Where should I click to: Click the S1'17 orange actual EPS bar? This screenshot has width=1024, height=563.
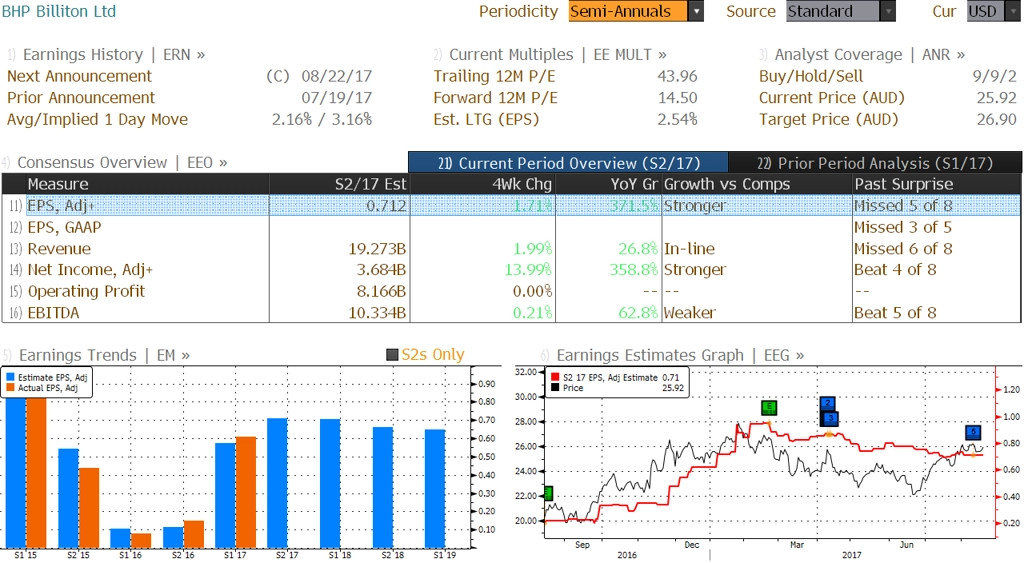(246, 492)
